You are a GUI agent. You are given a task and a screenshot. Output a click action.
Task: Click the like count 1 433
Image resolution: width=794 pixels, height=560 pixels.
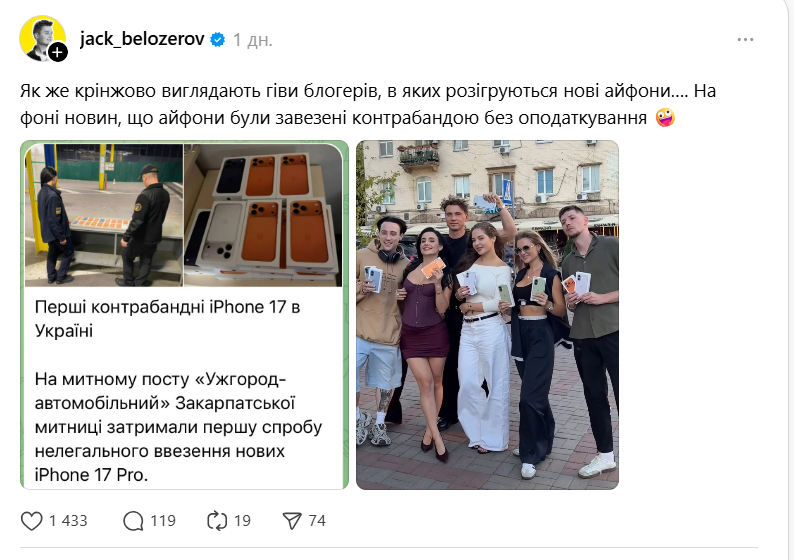click(68, 521)
